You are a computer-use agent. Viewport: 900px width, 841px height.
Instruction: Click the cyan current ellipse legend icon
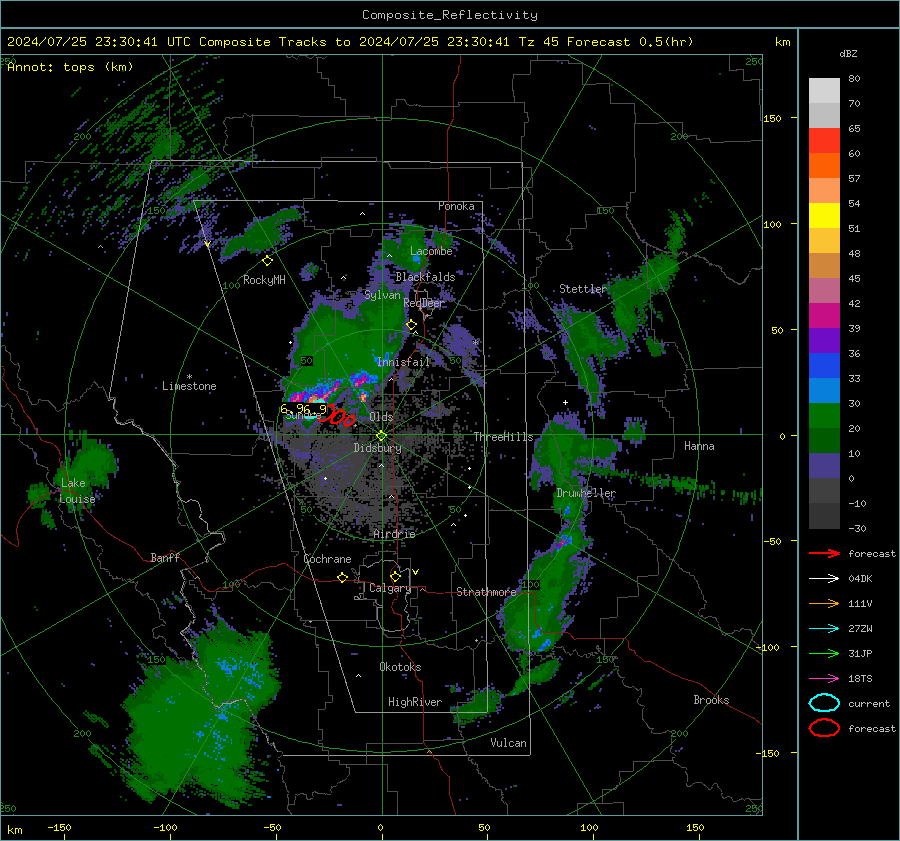[824, 703]
